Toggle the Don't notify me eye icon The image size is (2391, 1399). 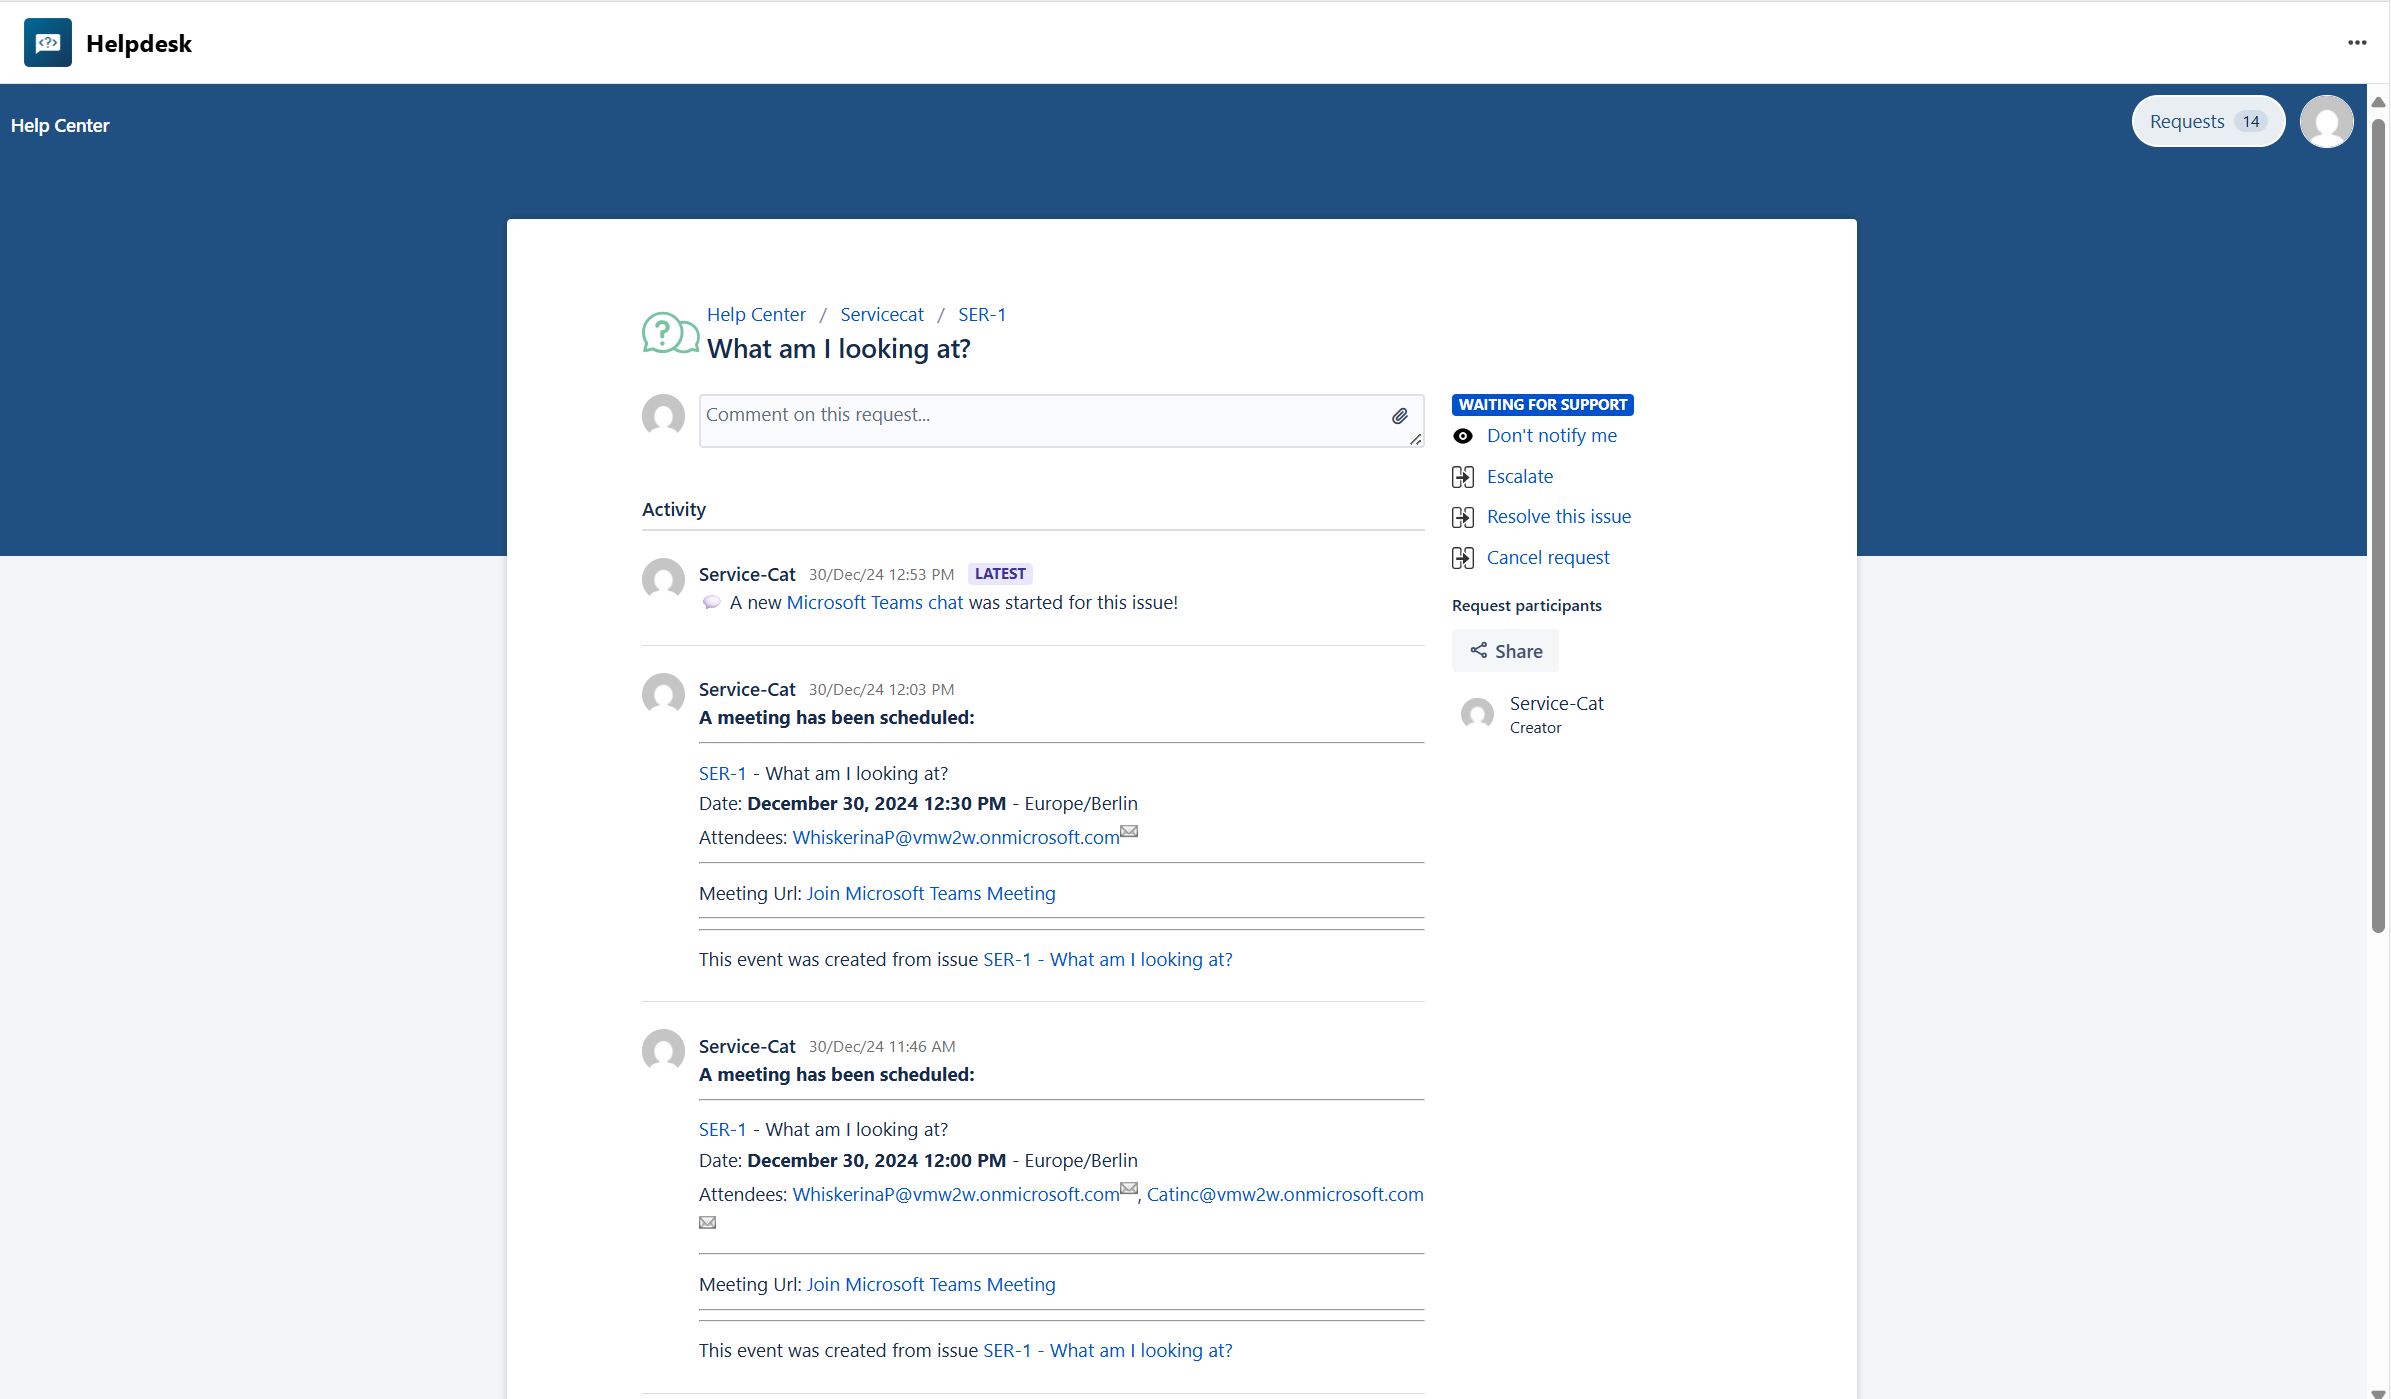tap(1463, 436)
